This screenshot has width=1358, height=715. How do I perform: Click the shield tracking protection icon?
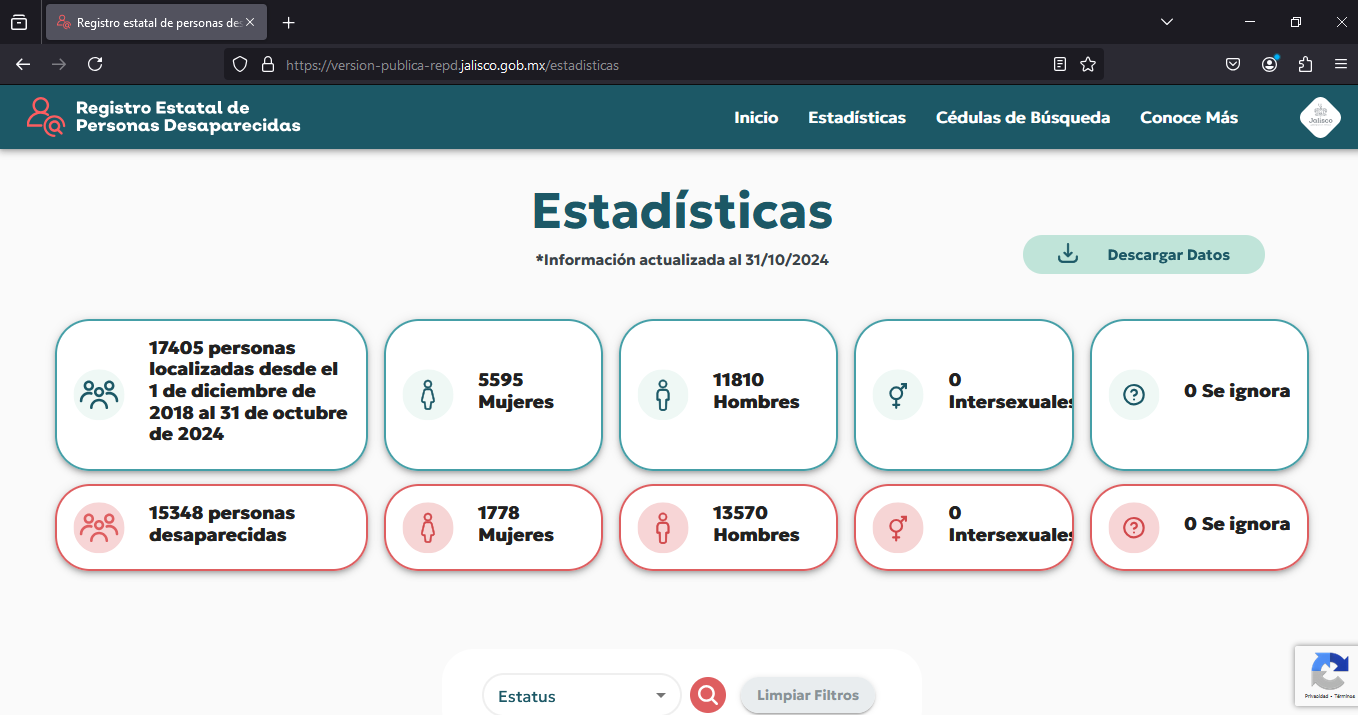(x=240, y=64)
